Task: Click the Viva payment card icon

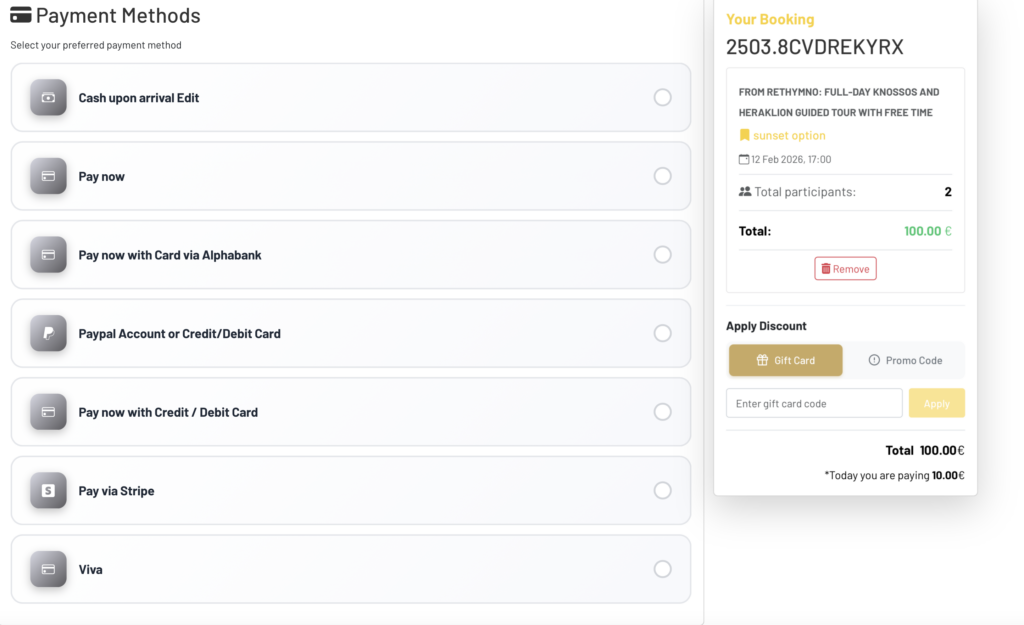Action: pos(48,569)
